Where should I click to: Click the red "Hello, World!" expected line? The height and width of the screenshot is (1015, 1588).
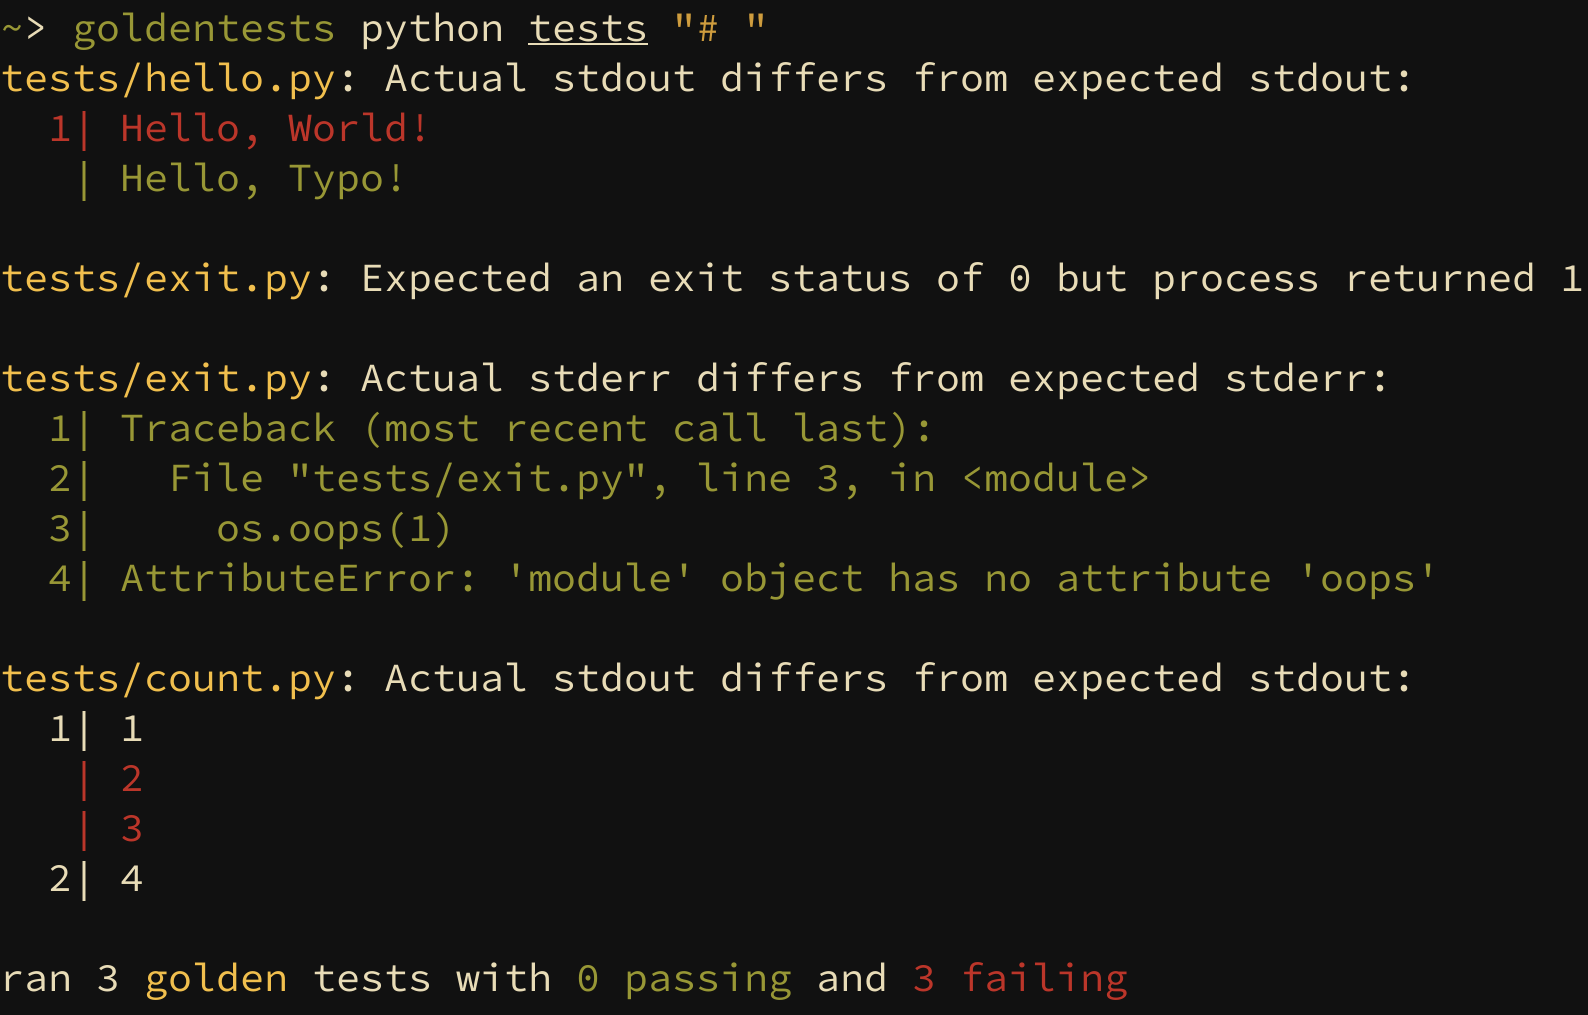(274, 129)
